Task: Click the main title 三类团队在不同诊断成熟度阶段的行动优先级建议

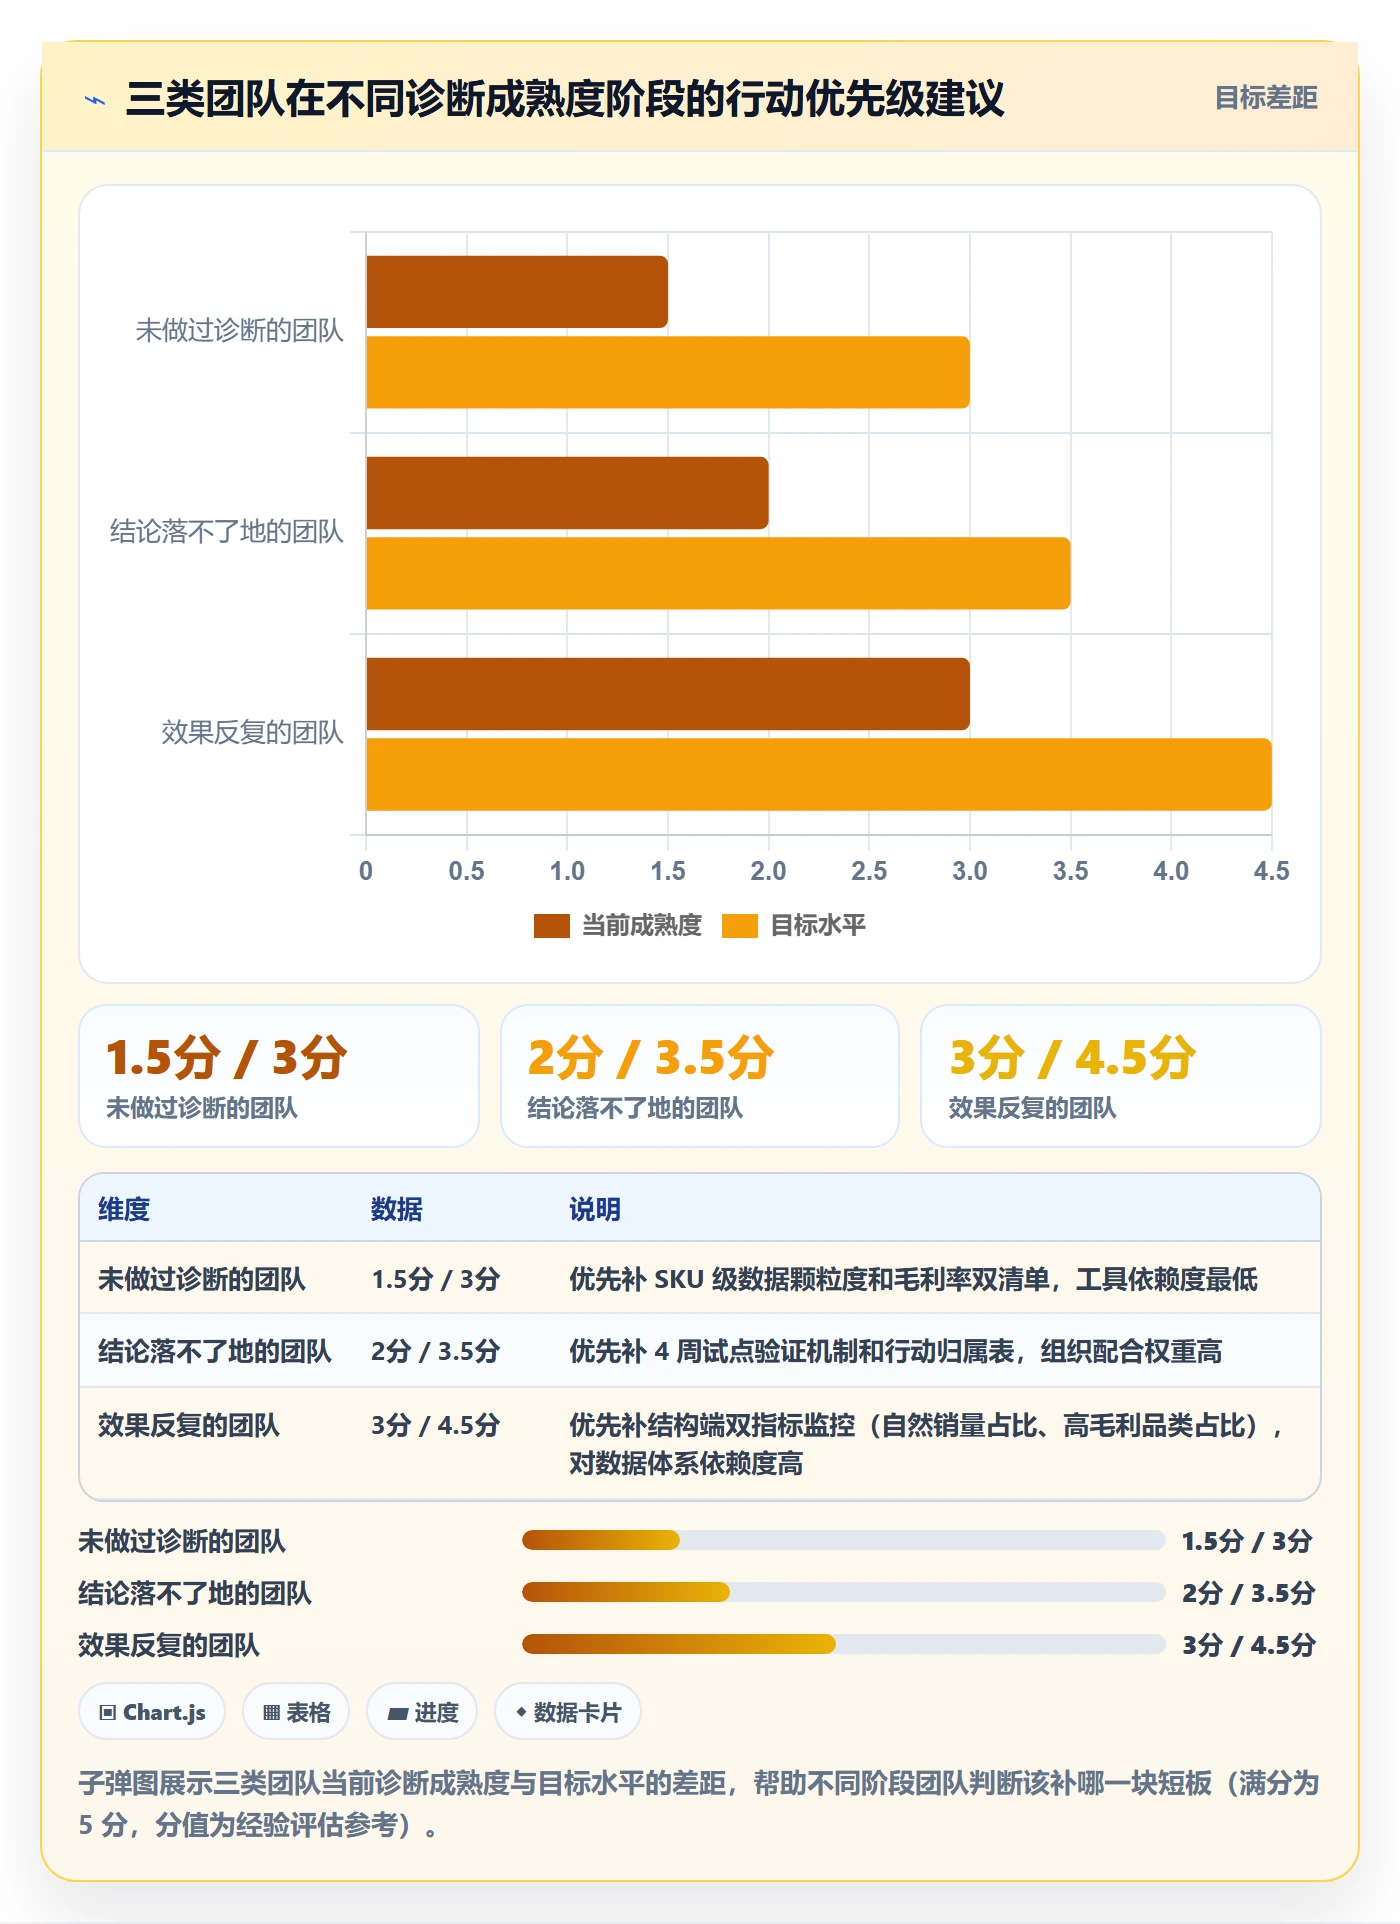Action: [x=565, y=99]
